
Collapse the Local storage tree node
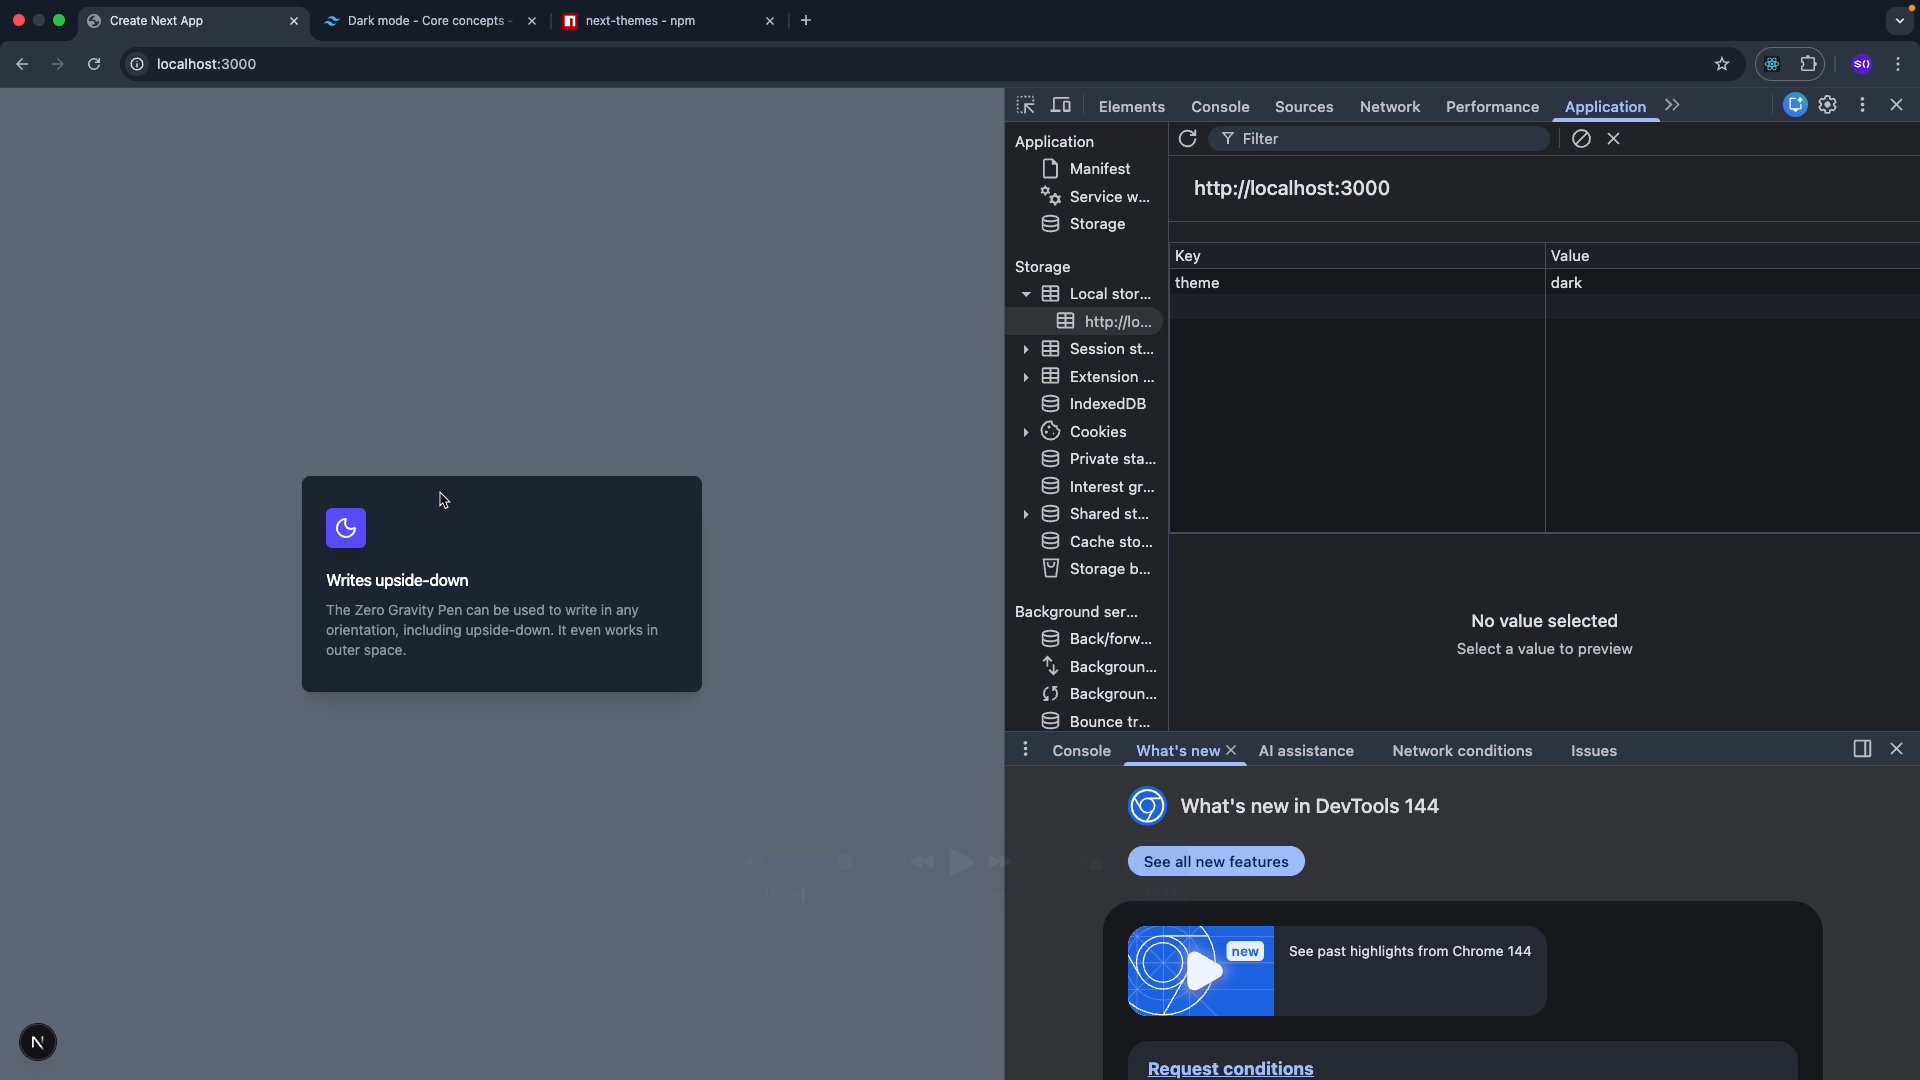click(x=1026, y=294)
